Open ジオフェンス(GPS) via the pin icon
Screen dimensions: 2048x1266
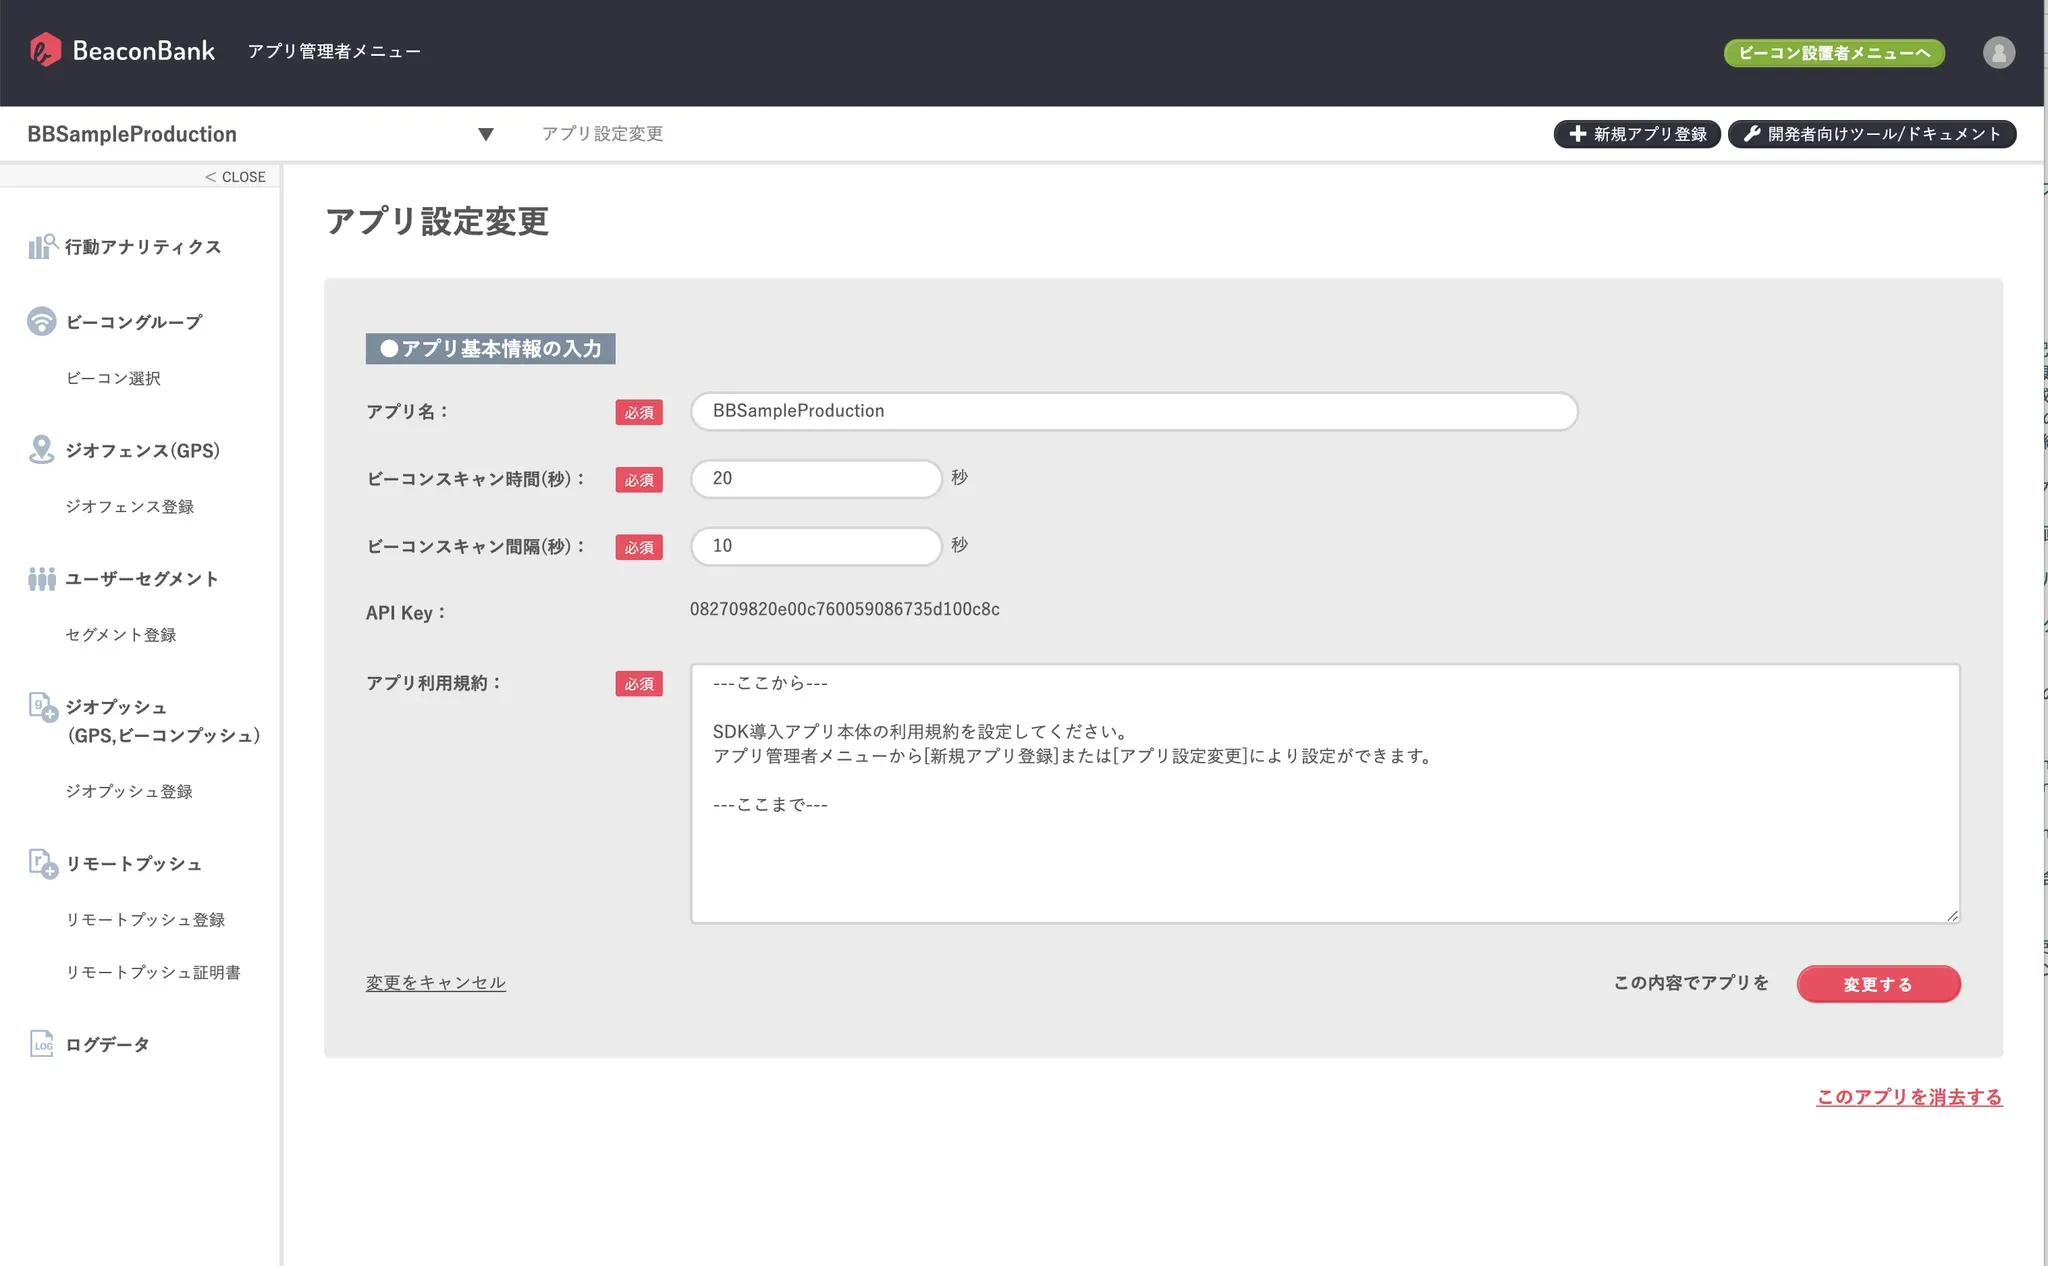[41, 450]
